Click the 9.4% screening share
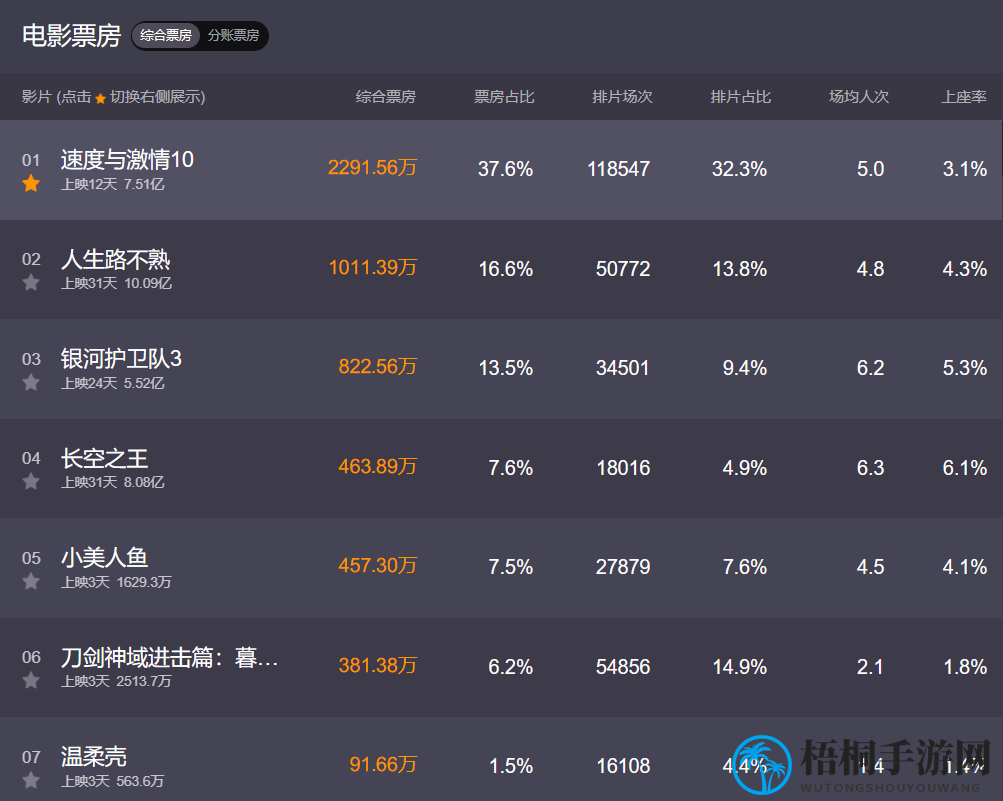The height and width of the screenshot is (801, 1003). pyautogui.click(x=745, y=368)
